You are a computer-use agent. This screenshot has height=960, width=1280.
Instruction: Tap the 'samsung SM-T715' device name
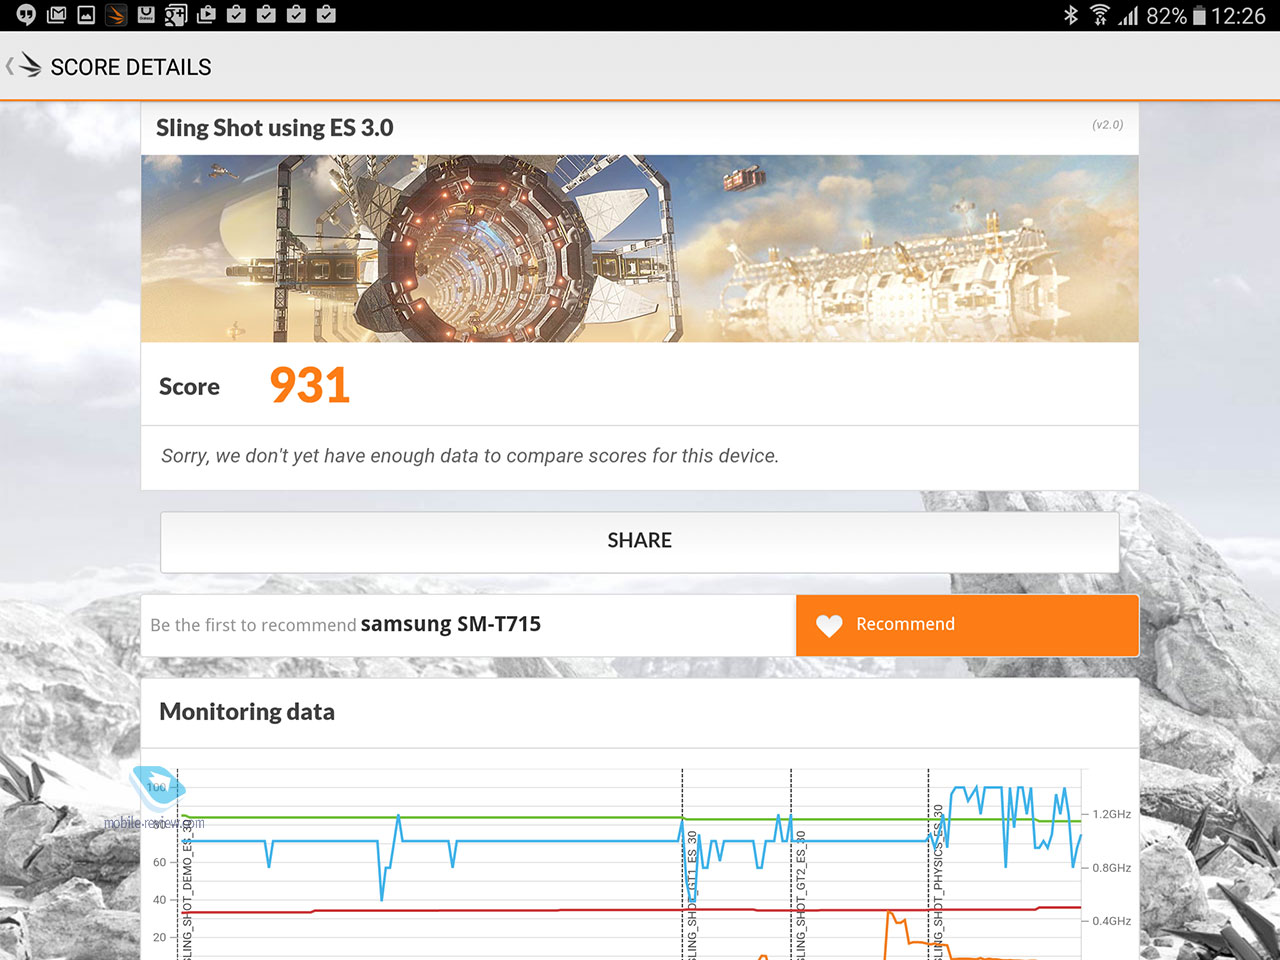click(451, 624)
